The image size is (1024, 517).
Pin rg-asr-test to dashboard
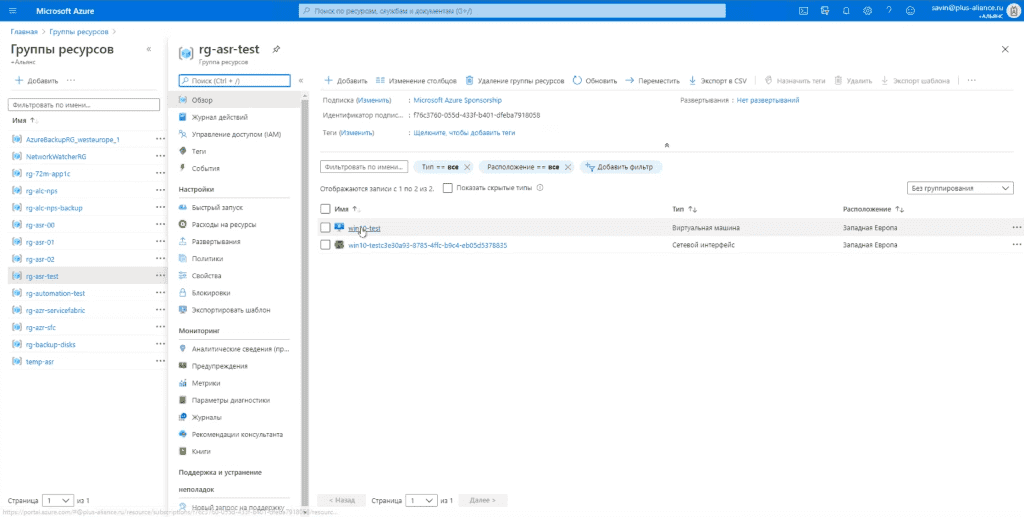coord(276,50)
